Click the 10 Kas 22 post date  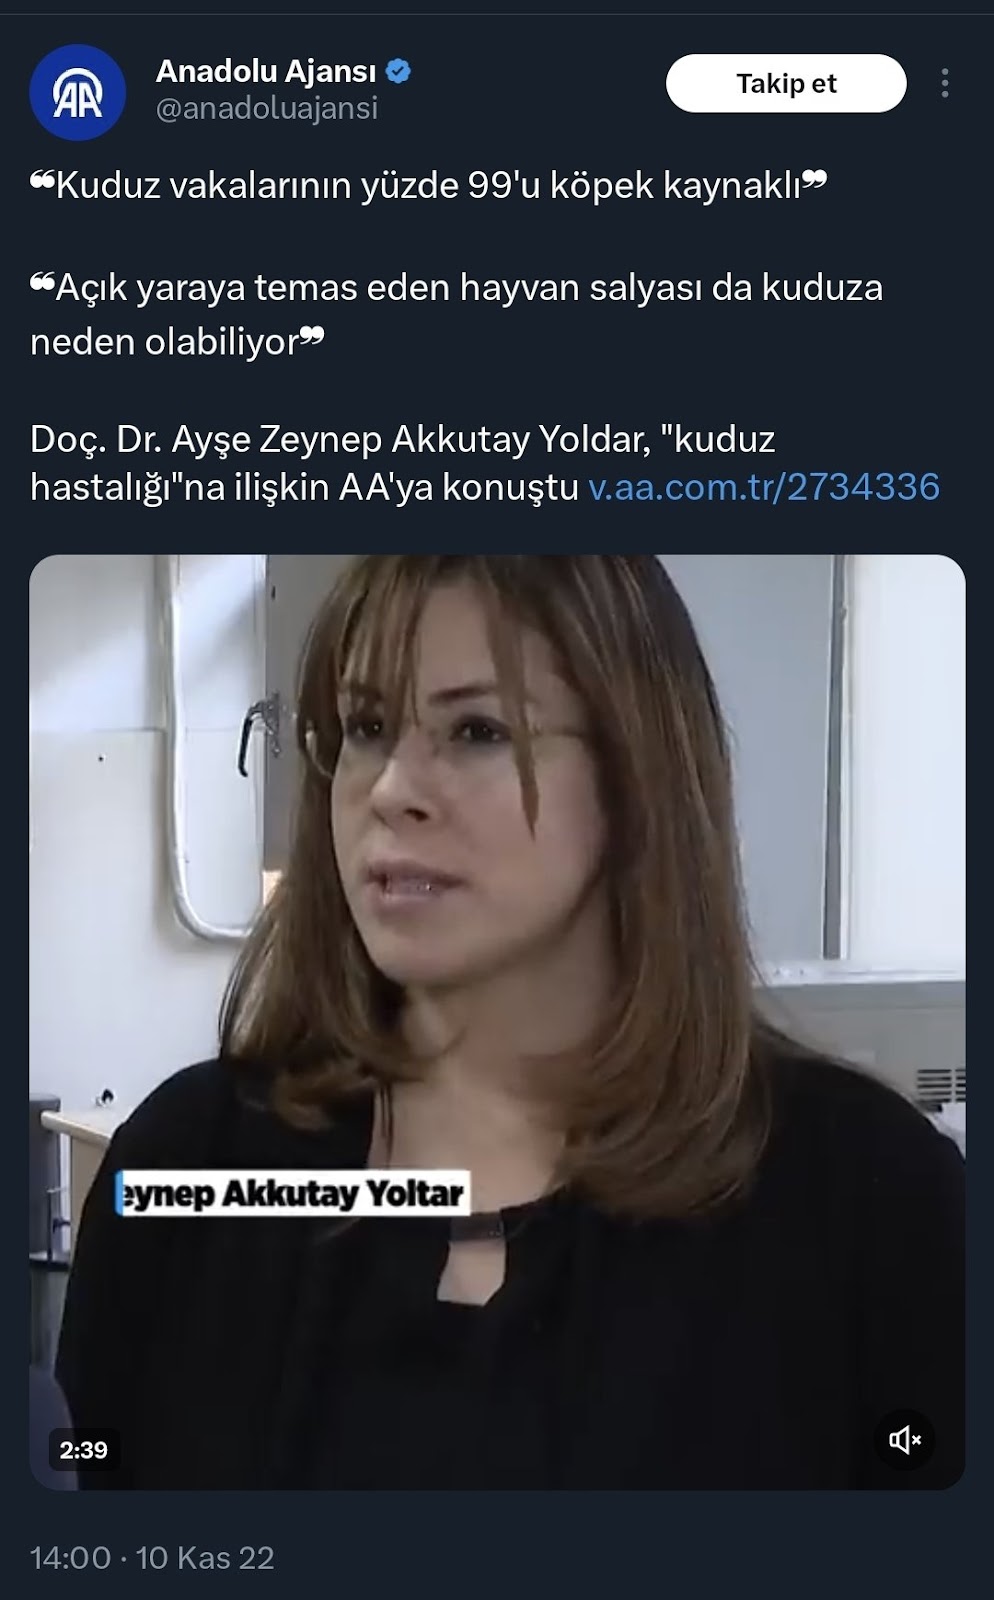[x=204, y=1558]
